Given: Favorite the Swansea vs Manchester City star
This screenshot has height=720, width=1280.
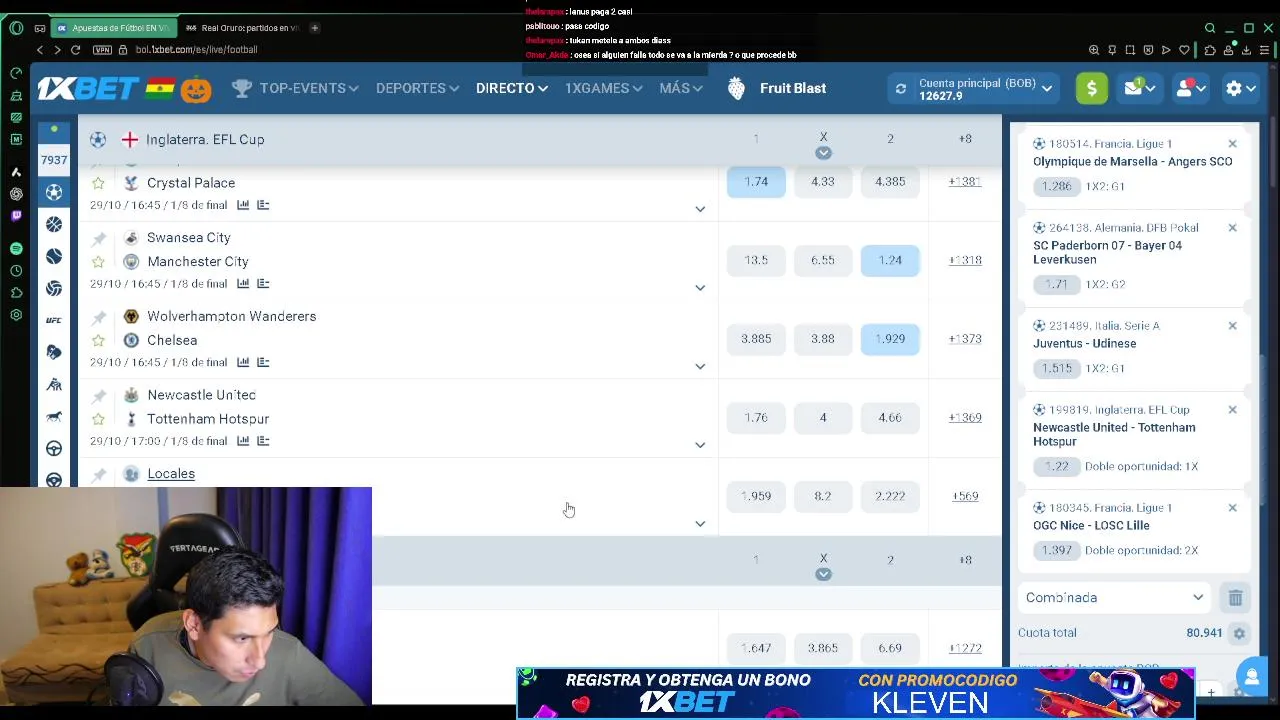Looking at the screenshot, I should point(98,262).
